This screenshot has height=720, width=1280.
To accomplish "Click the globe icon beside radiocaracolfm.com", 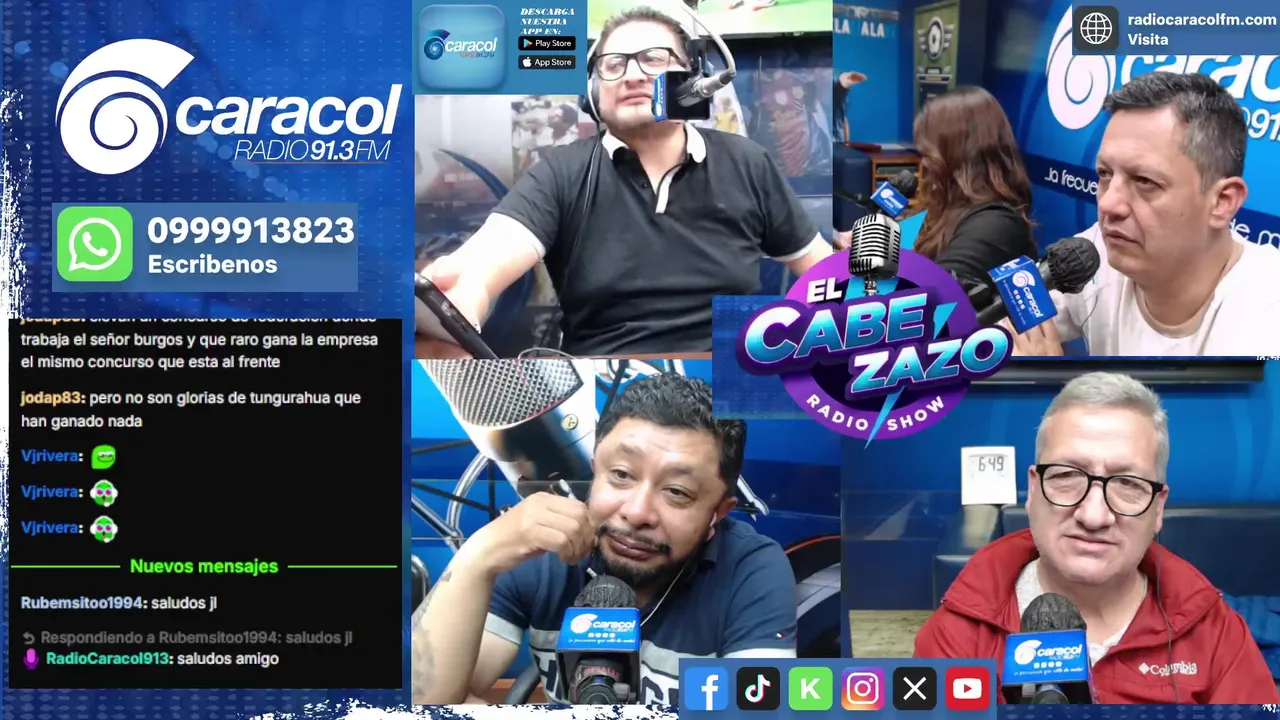I will [x=1096, y=29].
